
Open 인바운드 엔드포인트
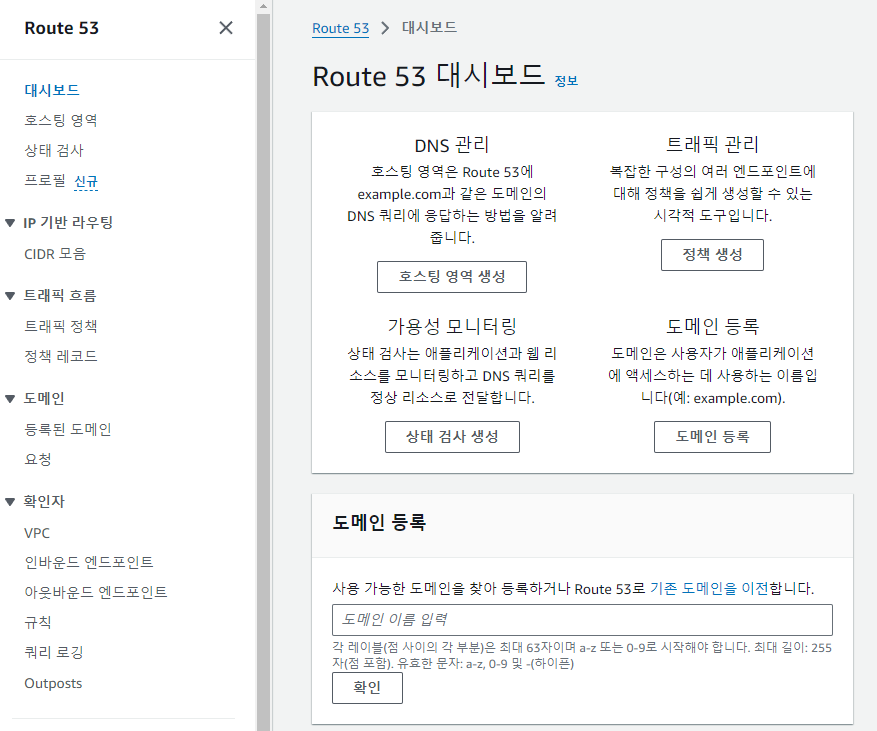89,562
